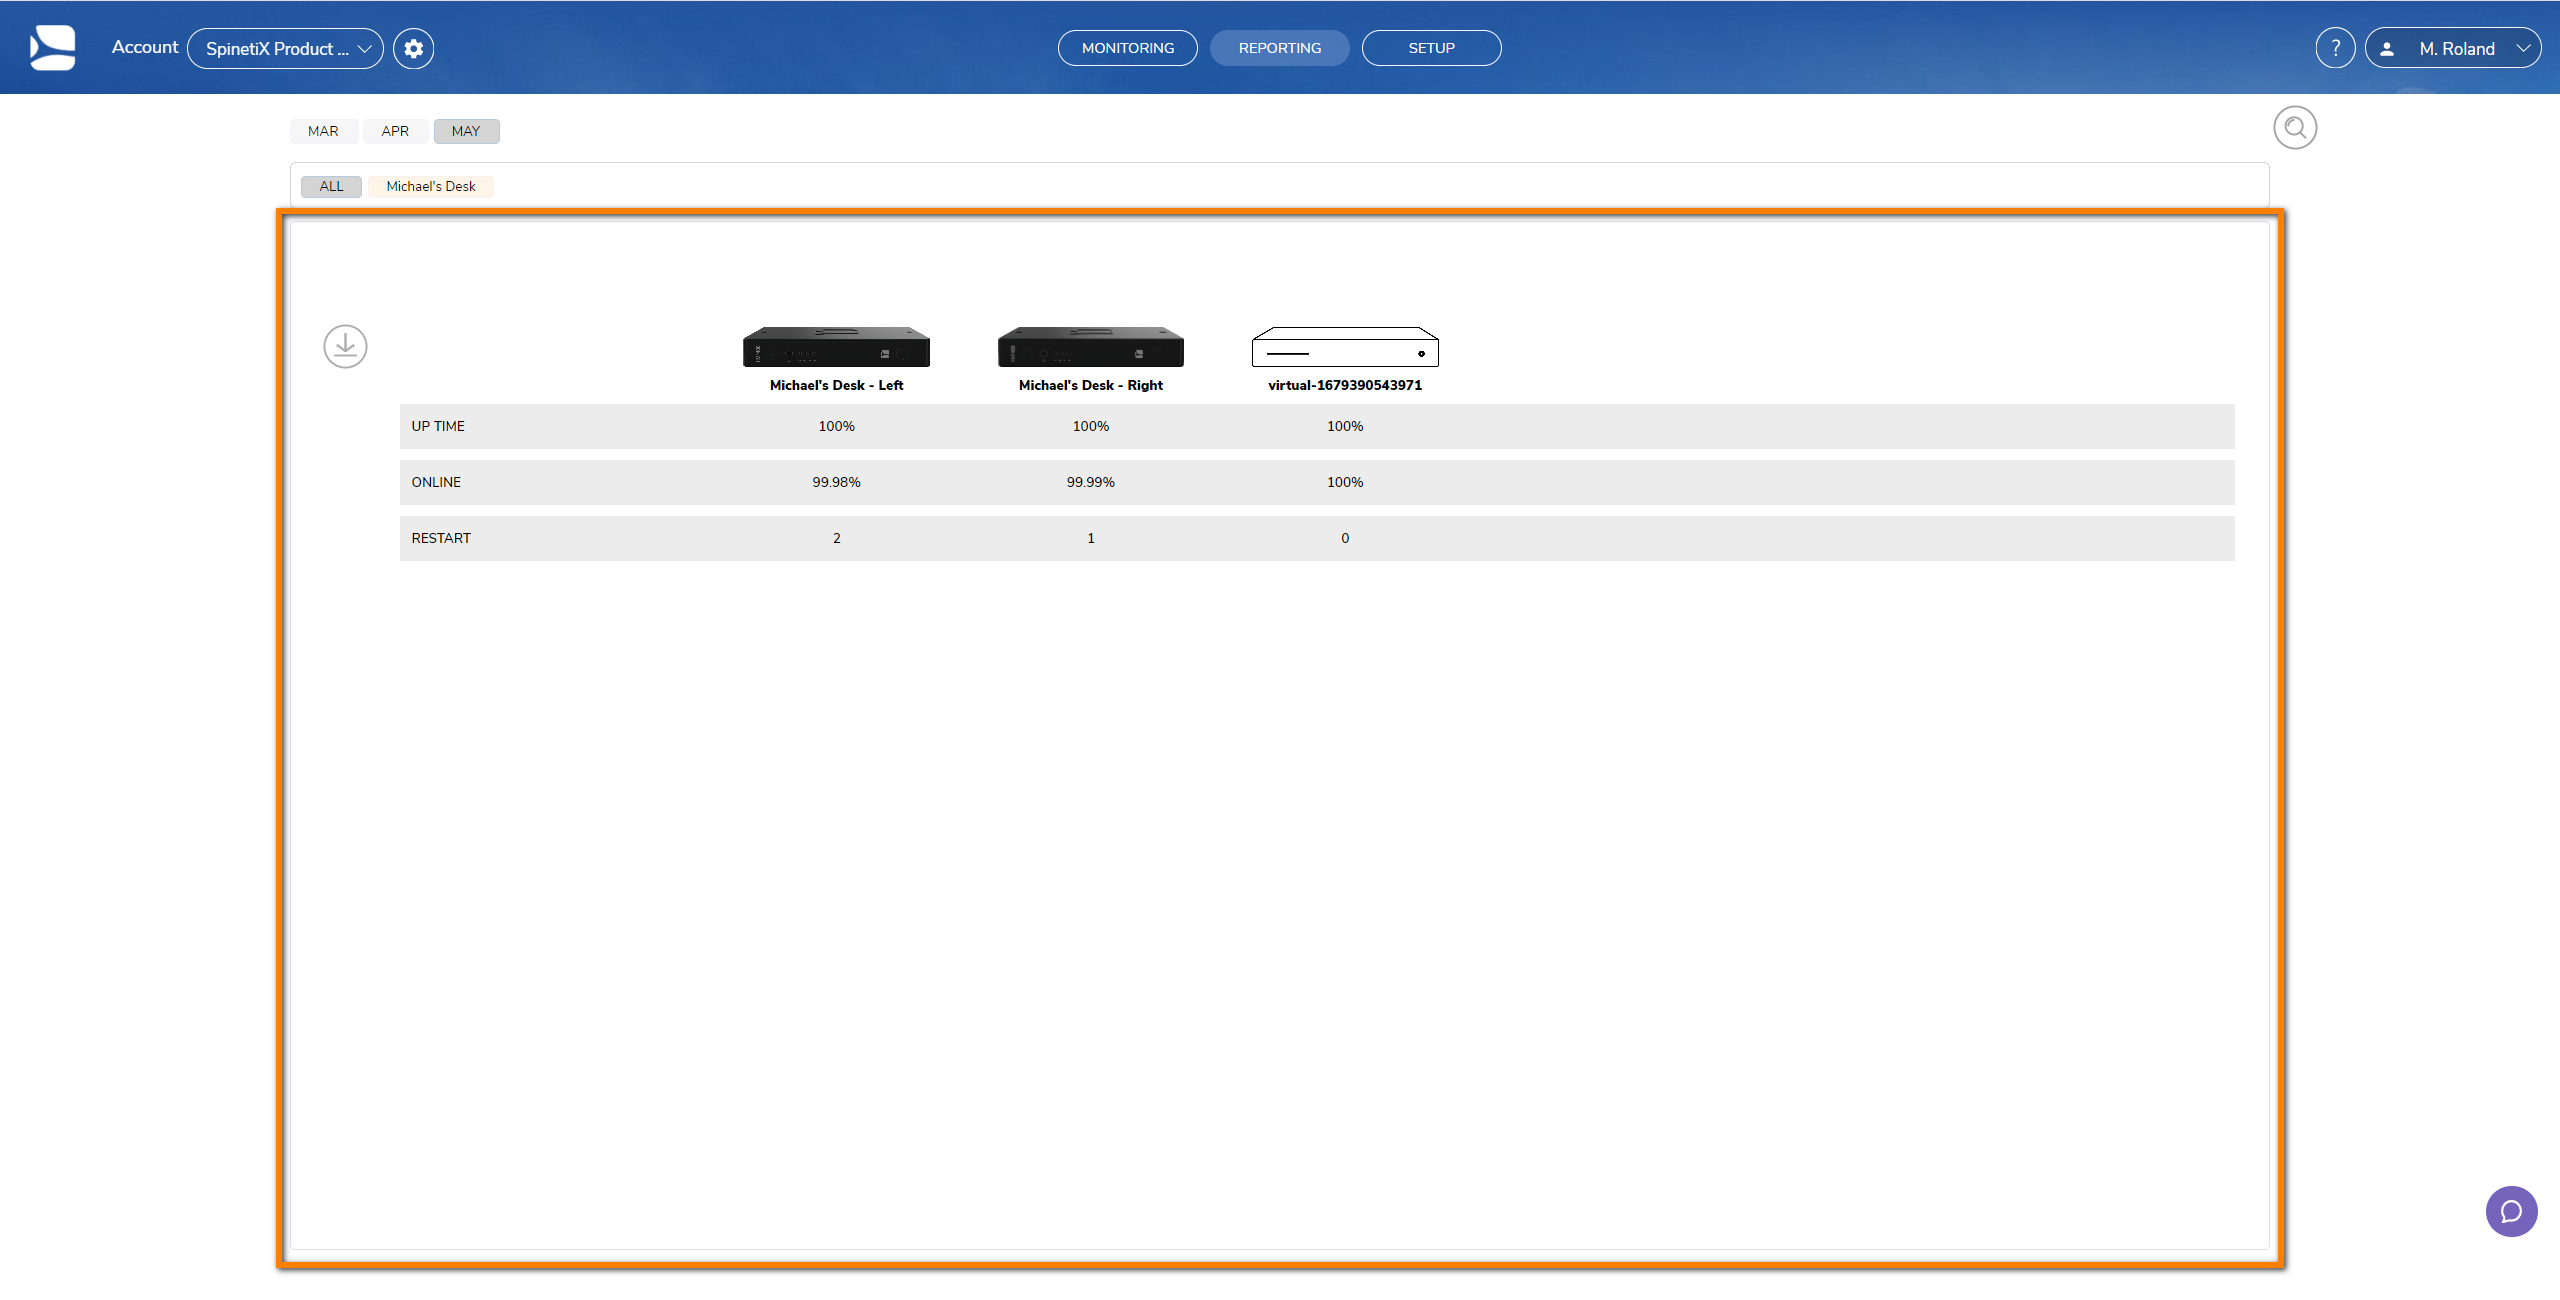This screenshot has height=1300, width=2560.
Task: Download the report via download icon
Action: tap(345, 347)
